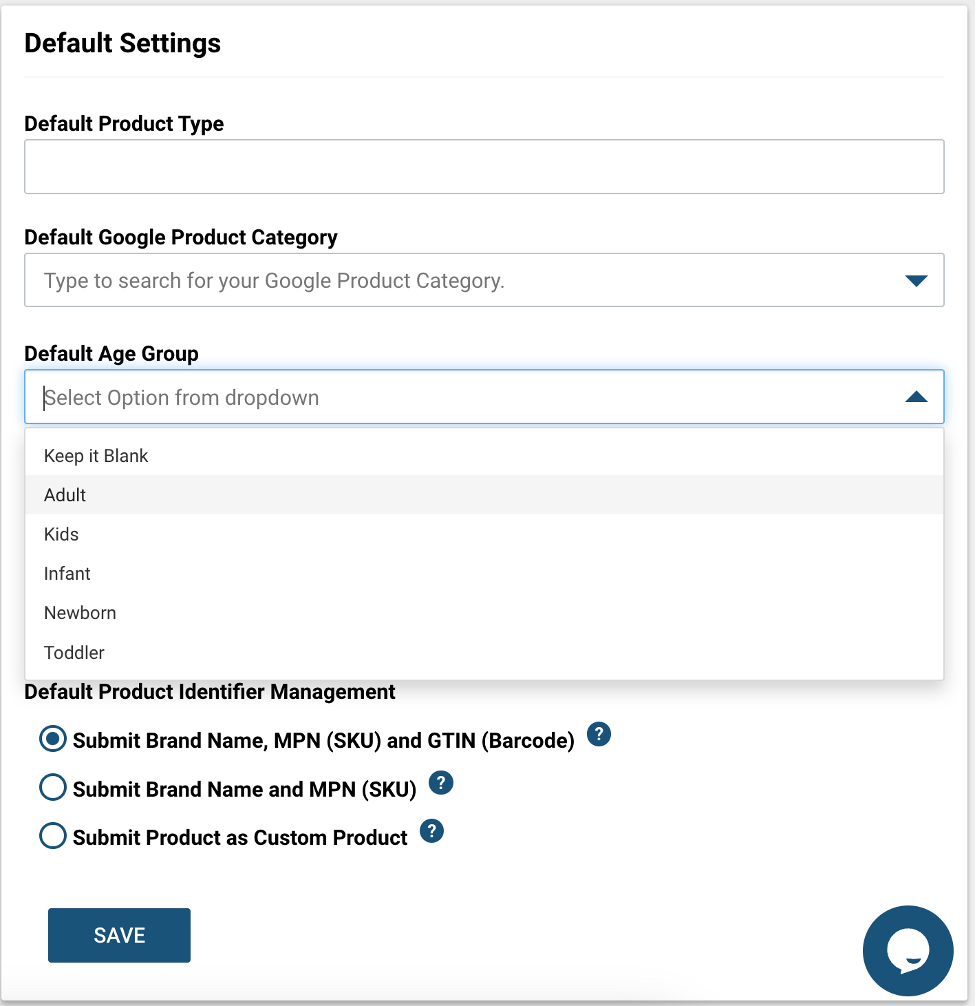Image resolution: width=977 pixels, height=1006 pixels.
Task: Click the Google Product Category search box
Action: coord(484,280)
